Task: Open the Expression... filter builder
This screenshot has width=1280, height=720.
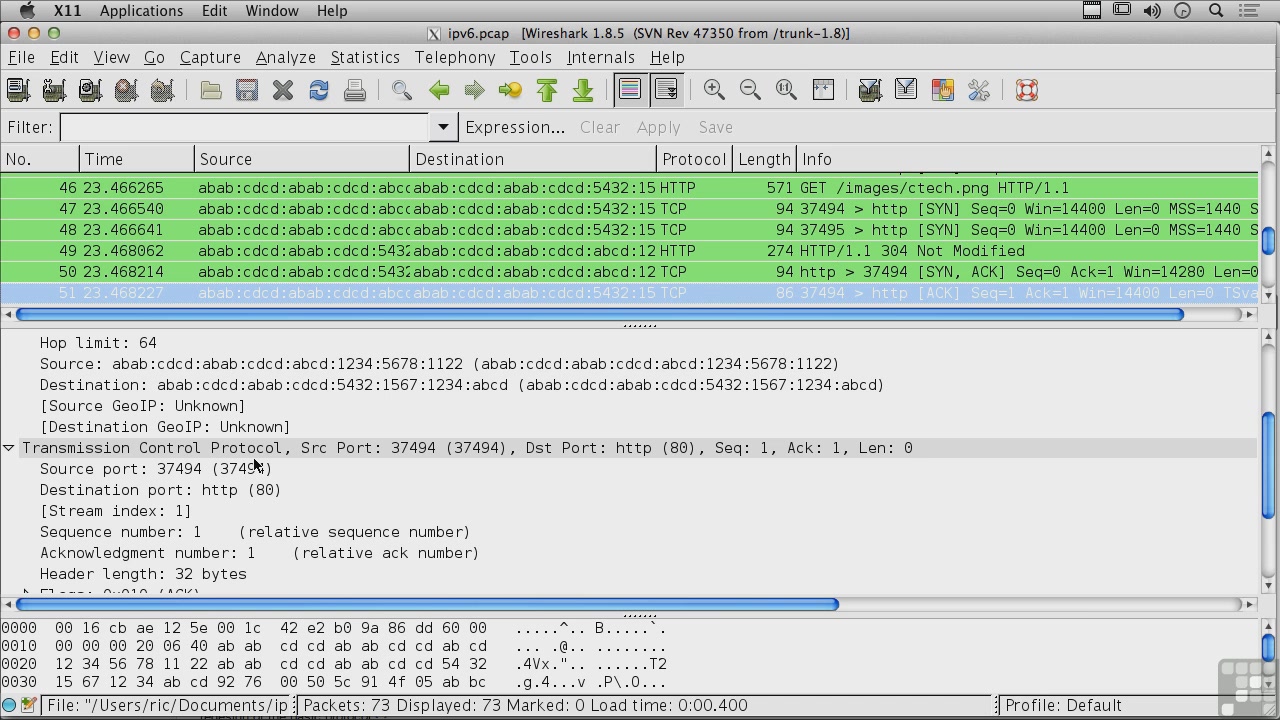Action: pos(515,127)
